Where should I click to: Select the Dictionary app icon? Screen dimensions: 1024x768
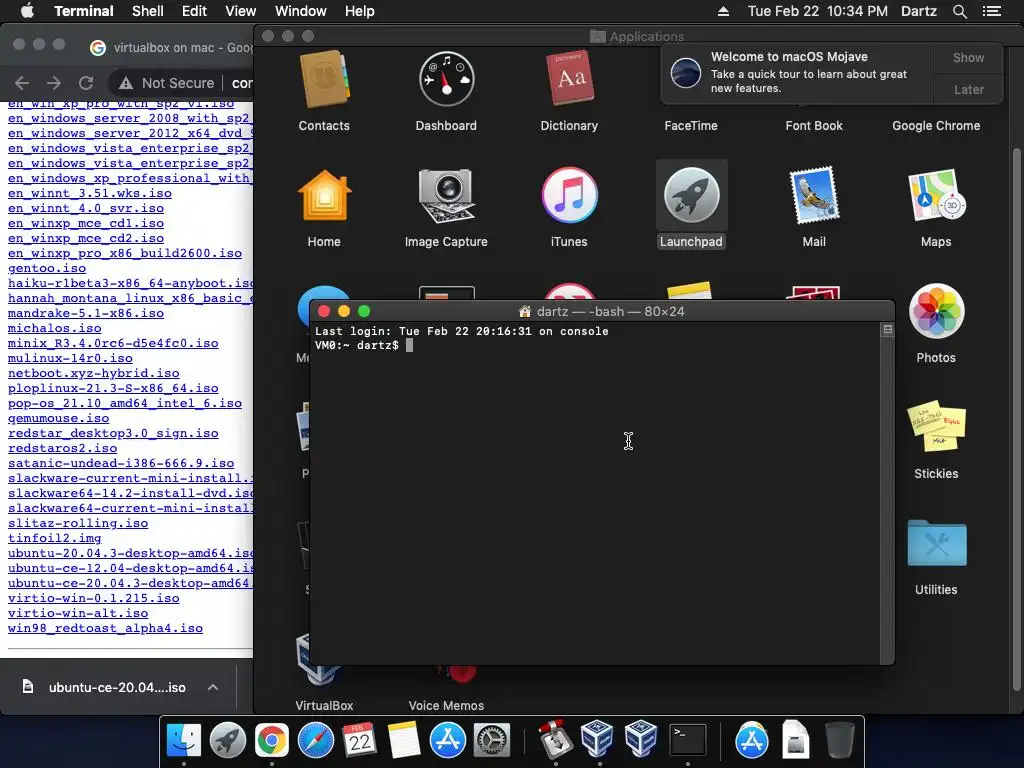[x=569, y=78]
